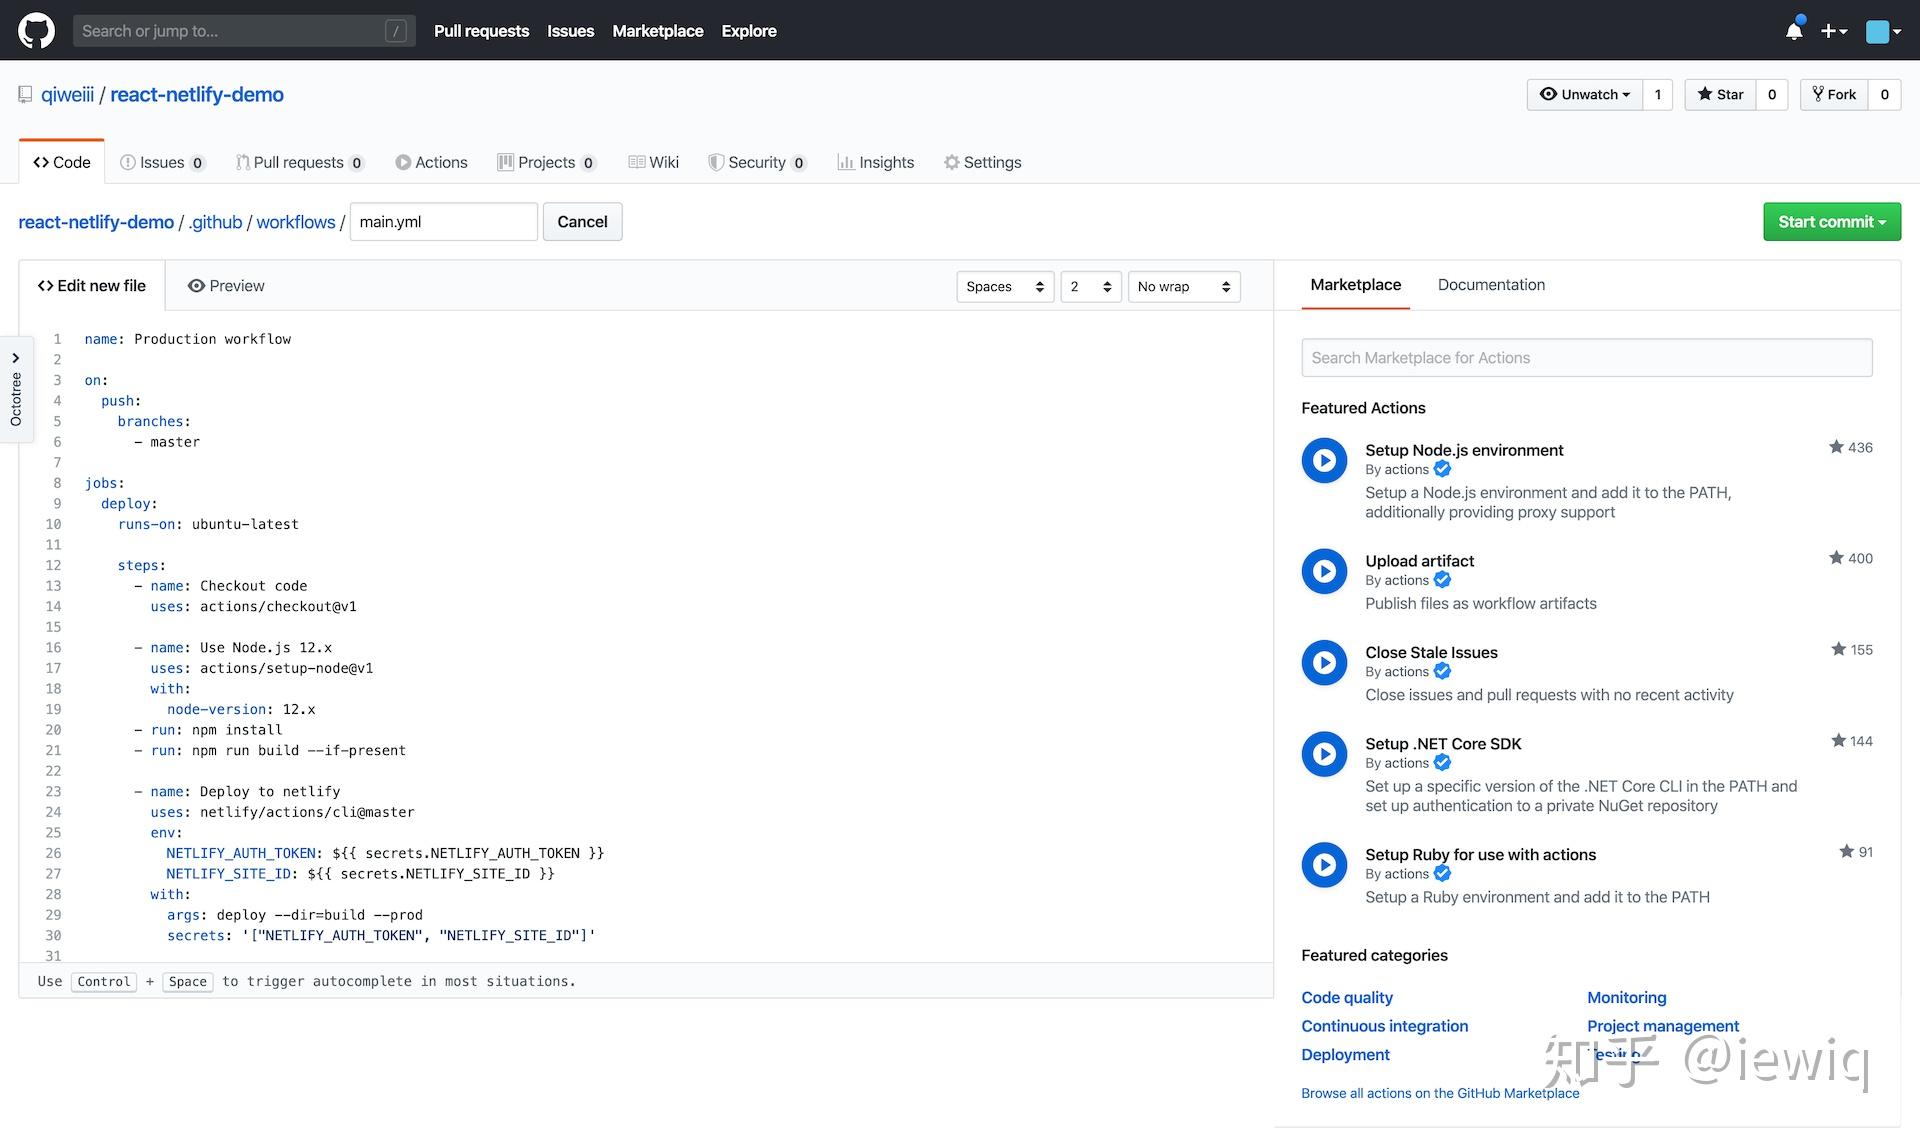Star the react-netlify-demo repository
The image size is (1920, 1146).
click(x=1722, y=94)
